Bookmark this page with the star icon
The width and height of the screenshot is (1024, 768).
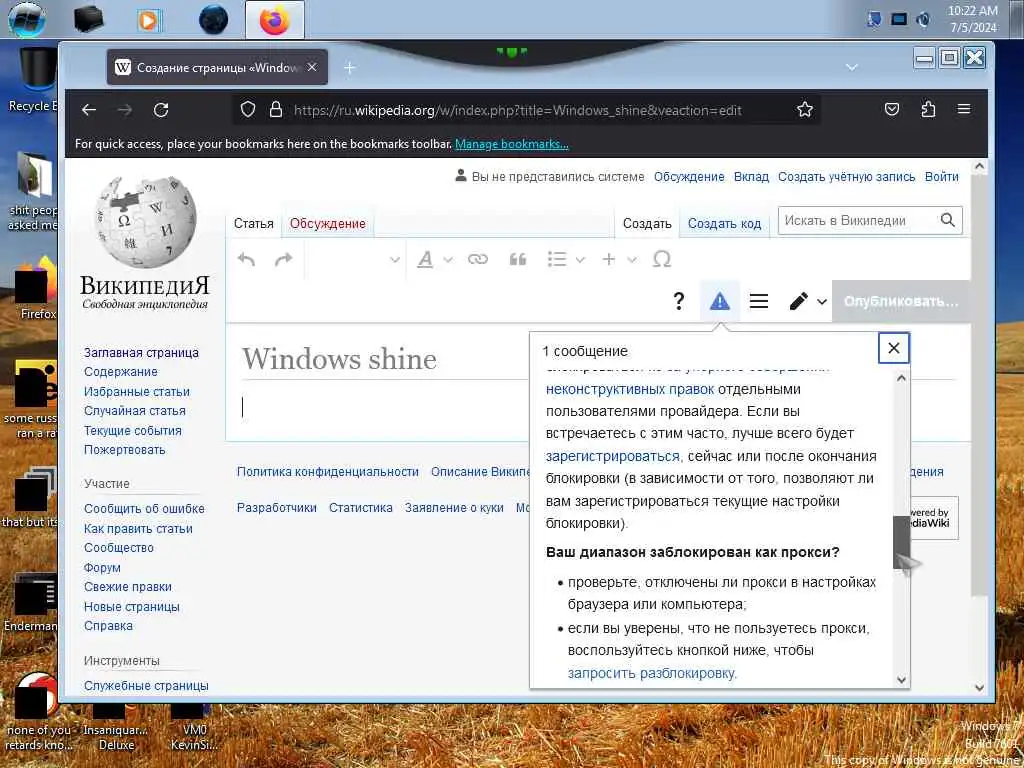coord(805,109)
